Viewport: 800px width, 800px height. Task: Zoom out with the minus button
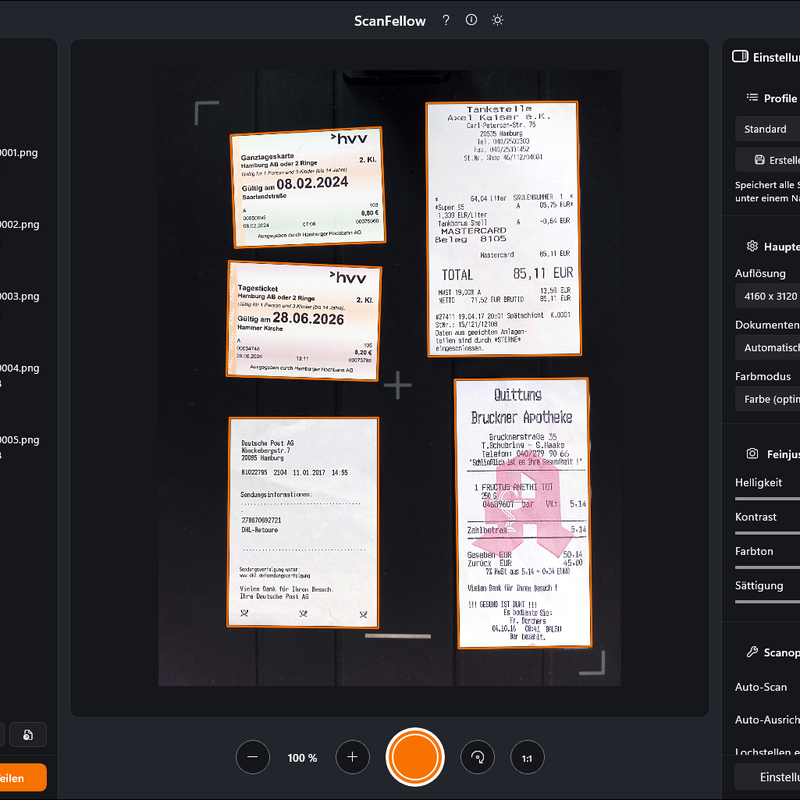coord(253,757)
